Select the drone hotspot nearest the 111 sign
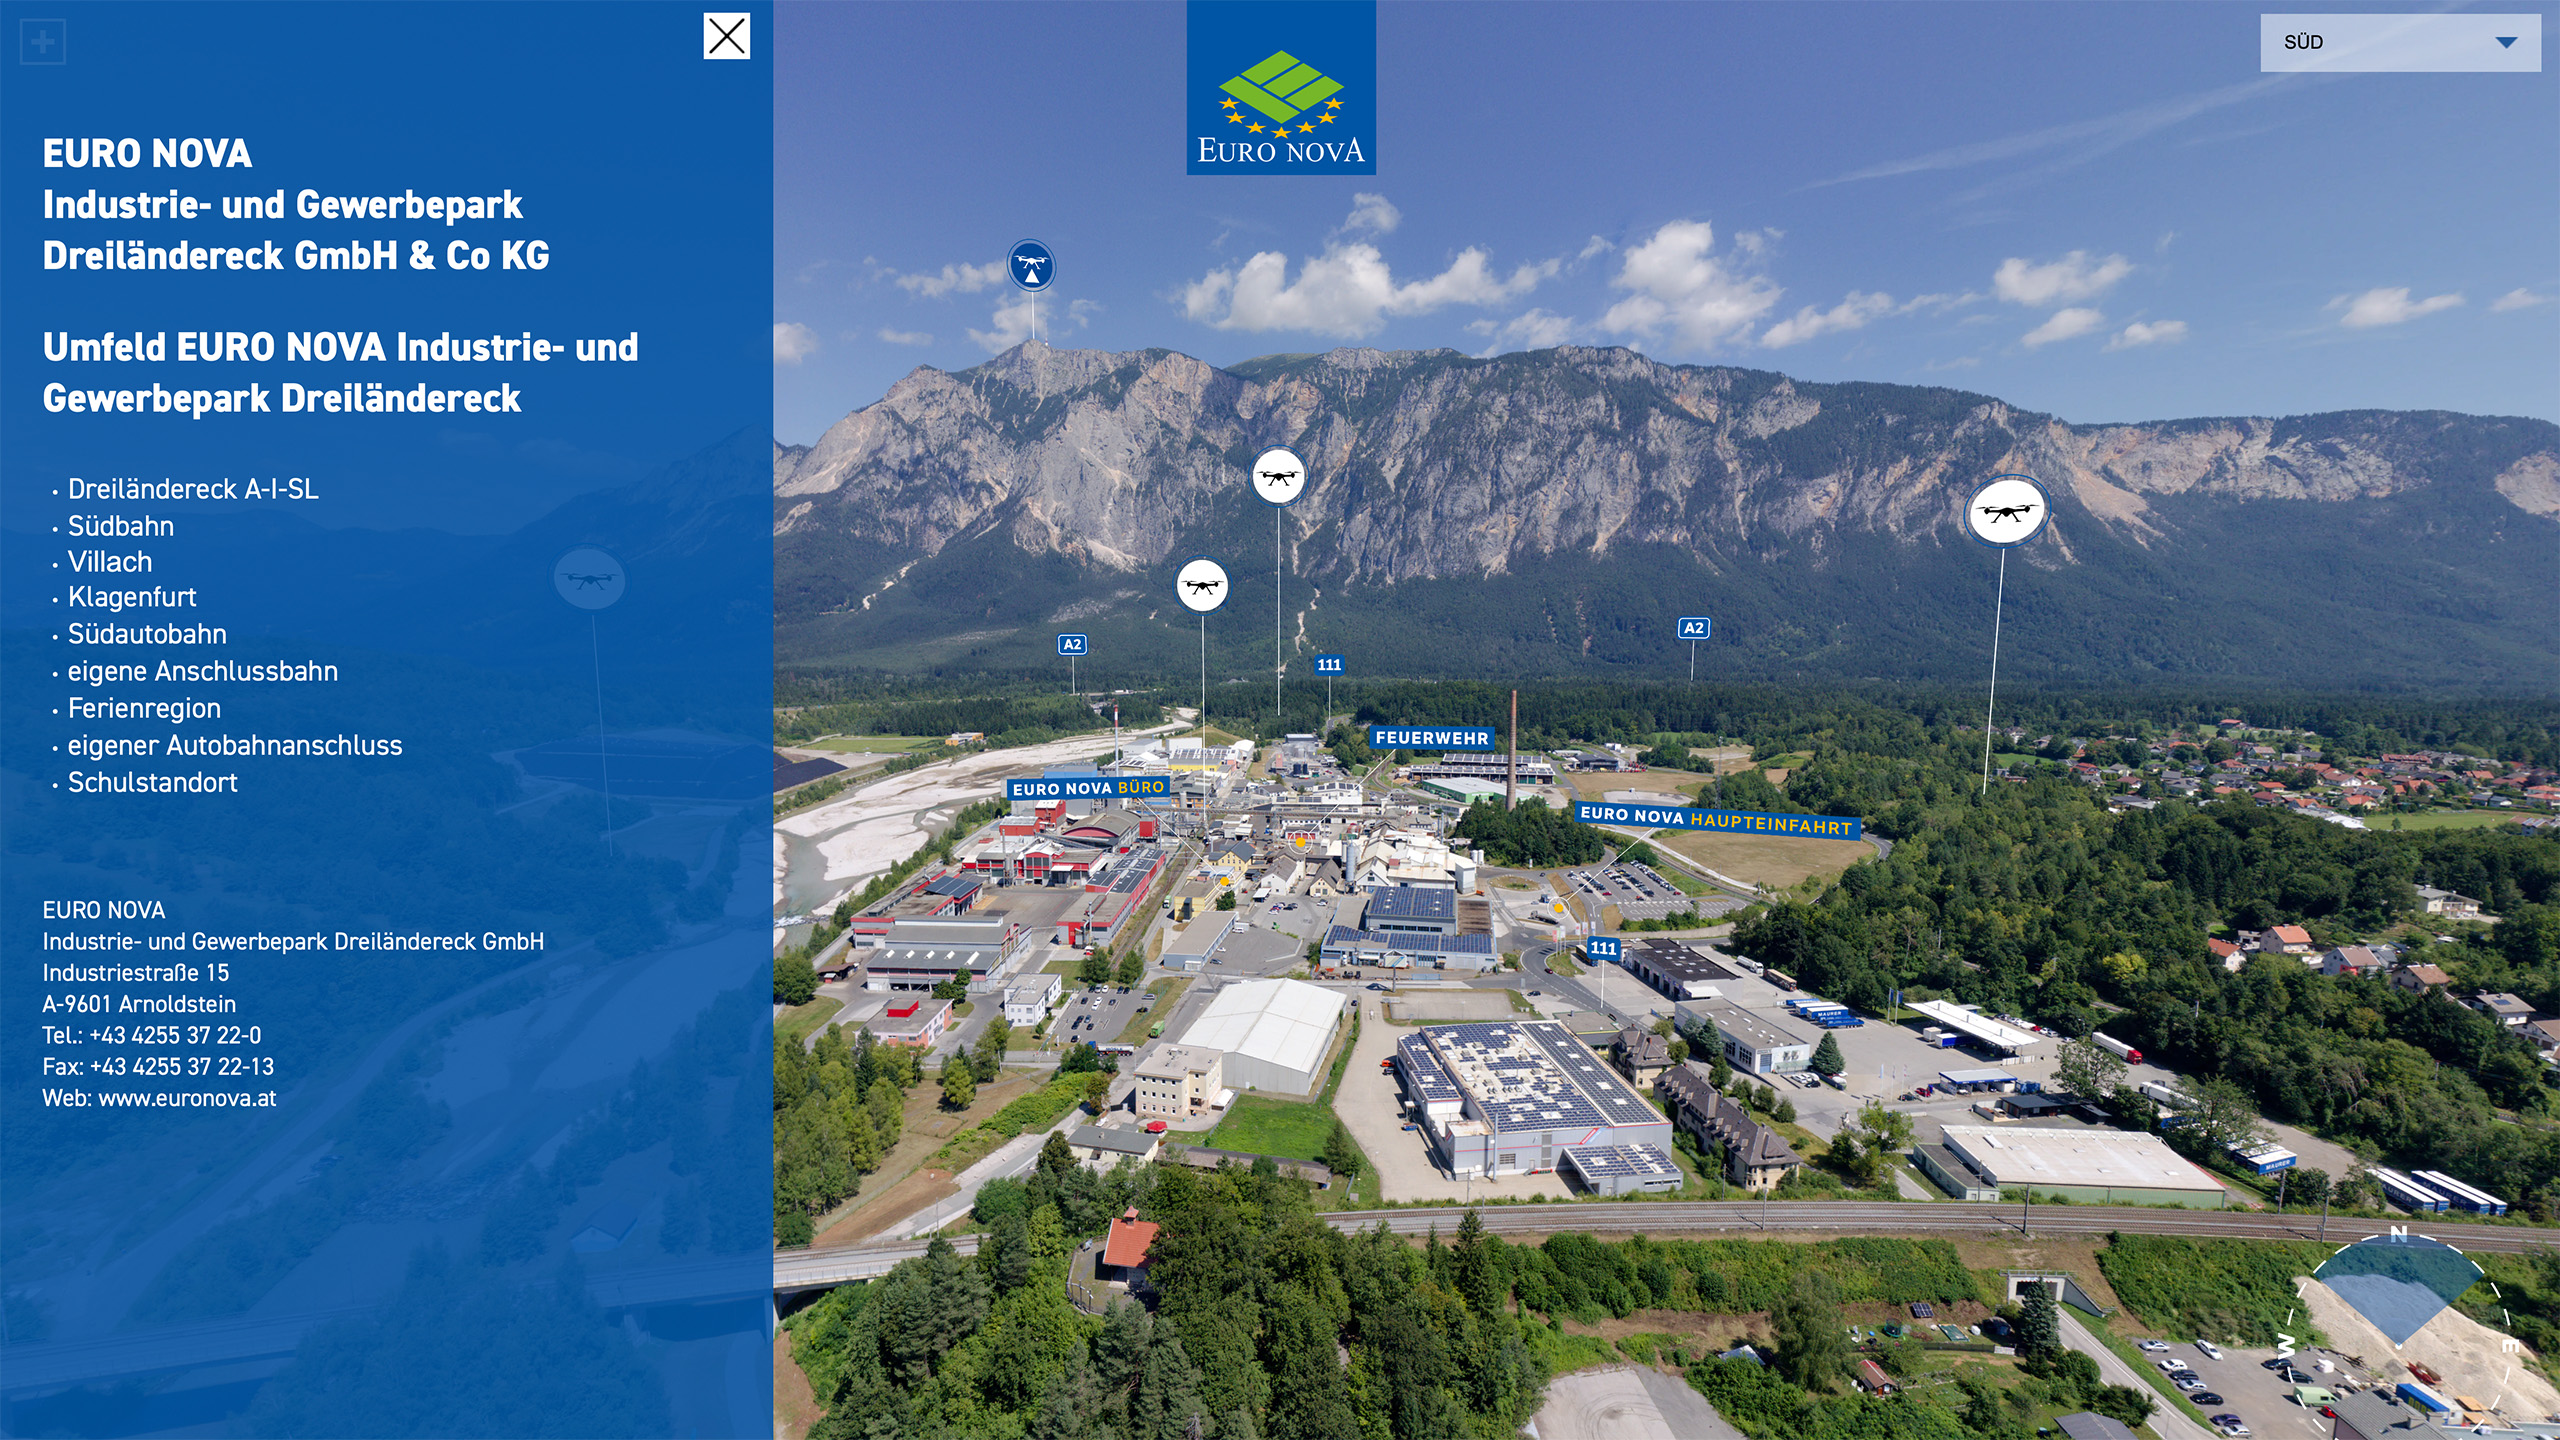Image resolution: width=2560 pixels, height=1440 pixels. pos(1278,476)
